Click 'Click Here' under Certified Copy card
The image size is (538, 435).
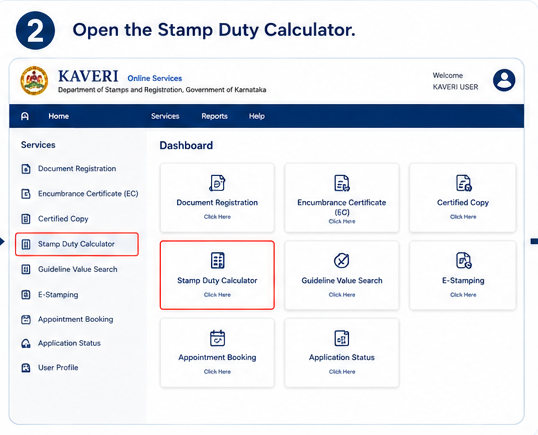463,217
